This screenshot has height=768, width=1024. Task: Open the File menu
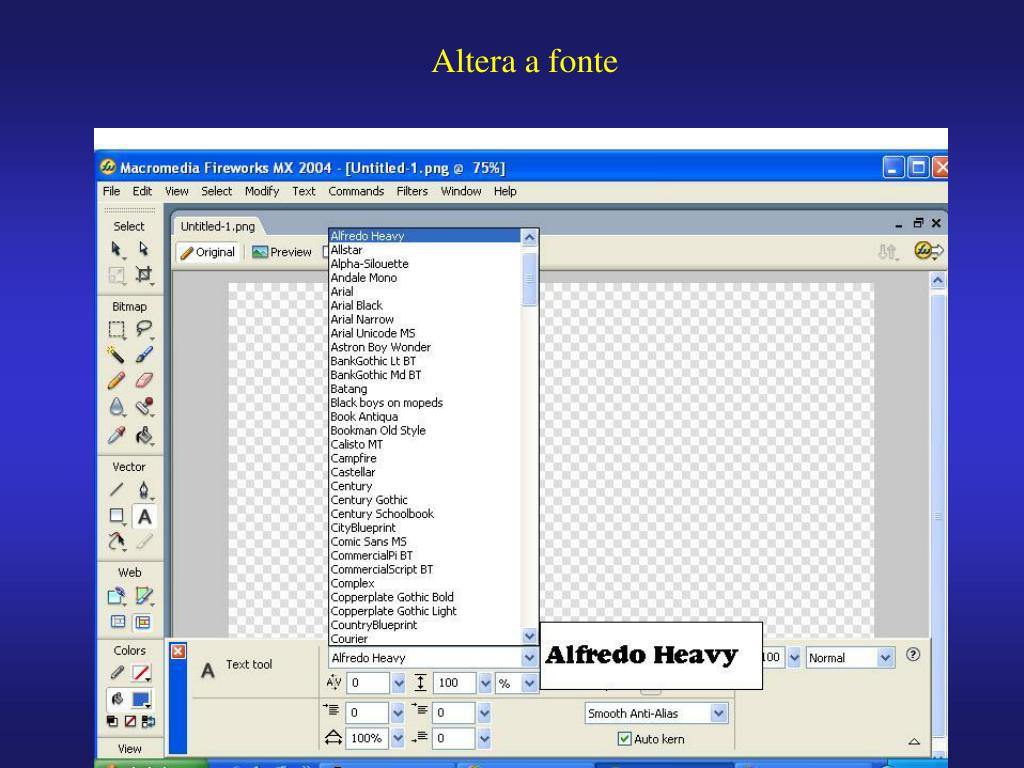coord(112,191)
